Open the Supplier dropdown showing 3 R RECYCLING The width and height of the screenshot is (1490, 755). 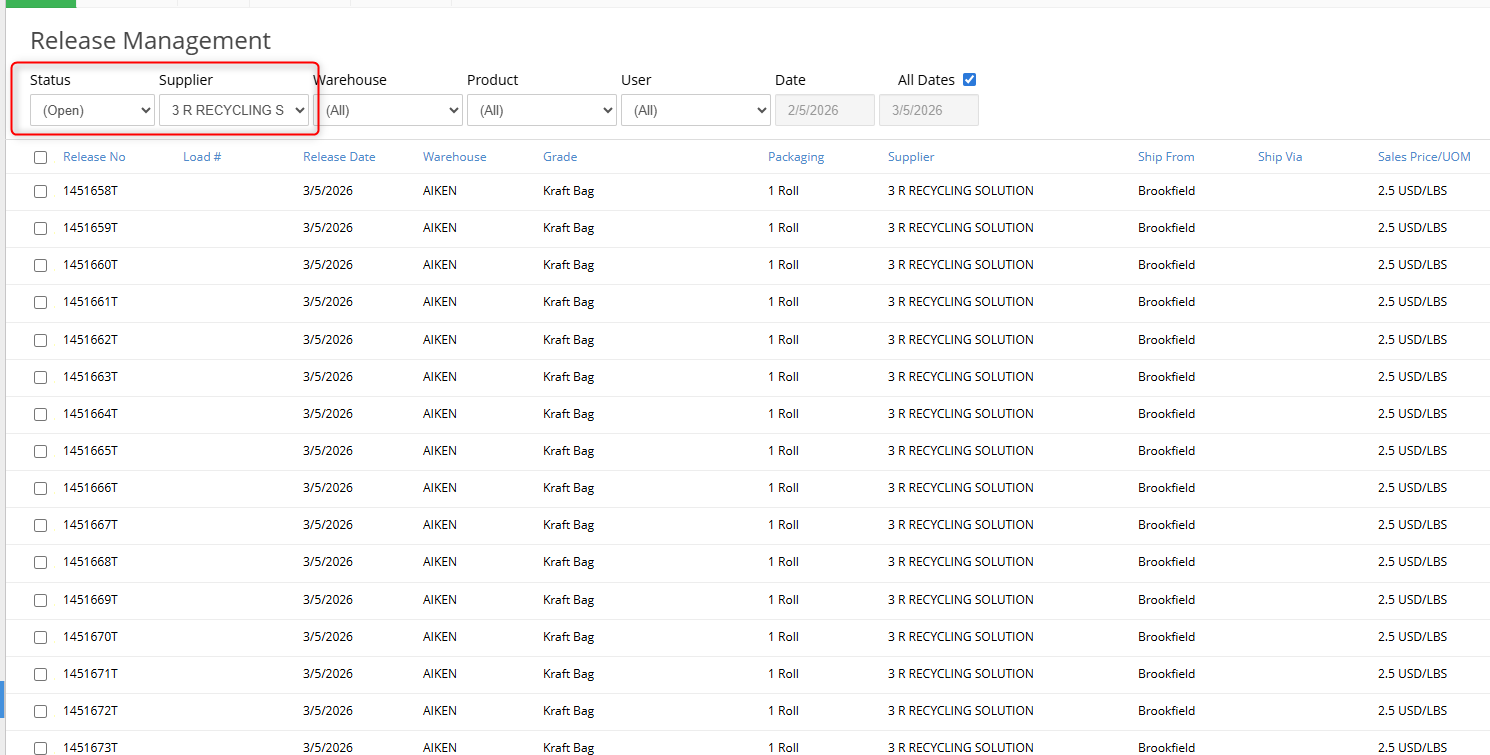click(234, 110)
